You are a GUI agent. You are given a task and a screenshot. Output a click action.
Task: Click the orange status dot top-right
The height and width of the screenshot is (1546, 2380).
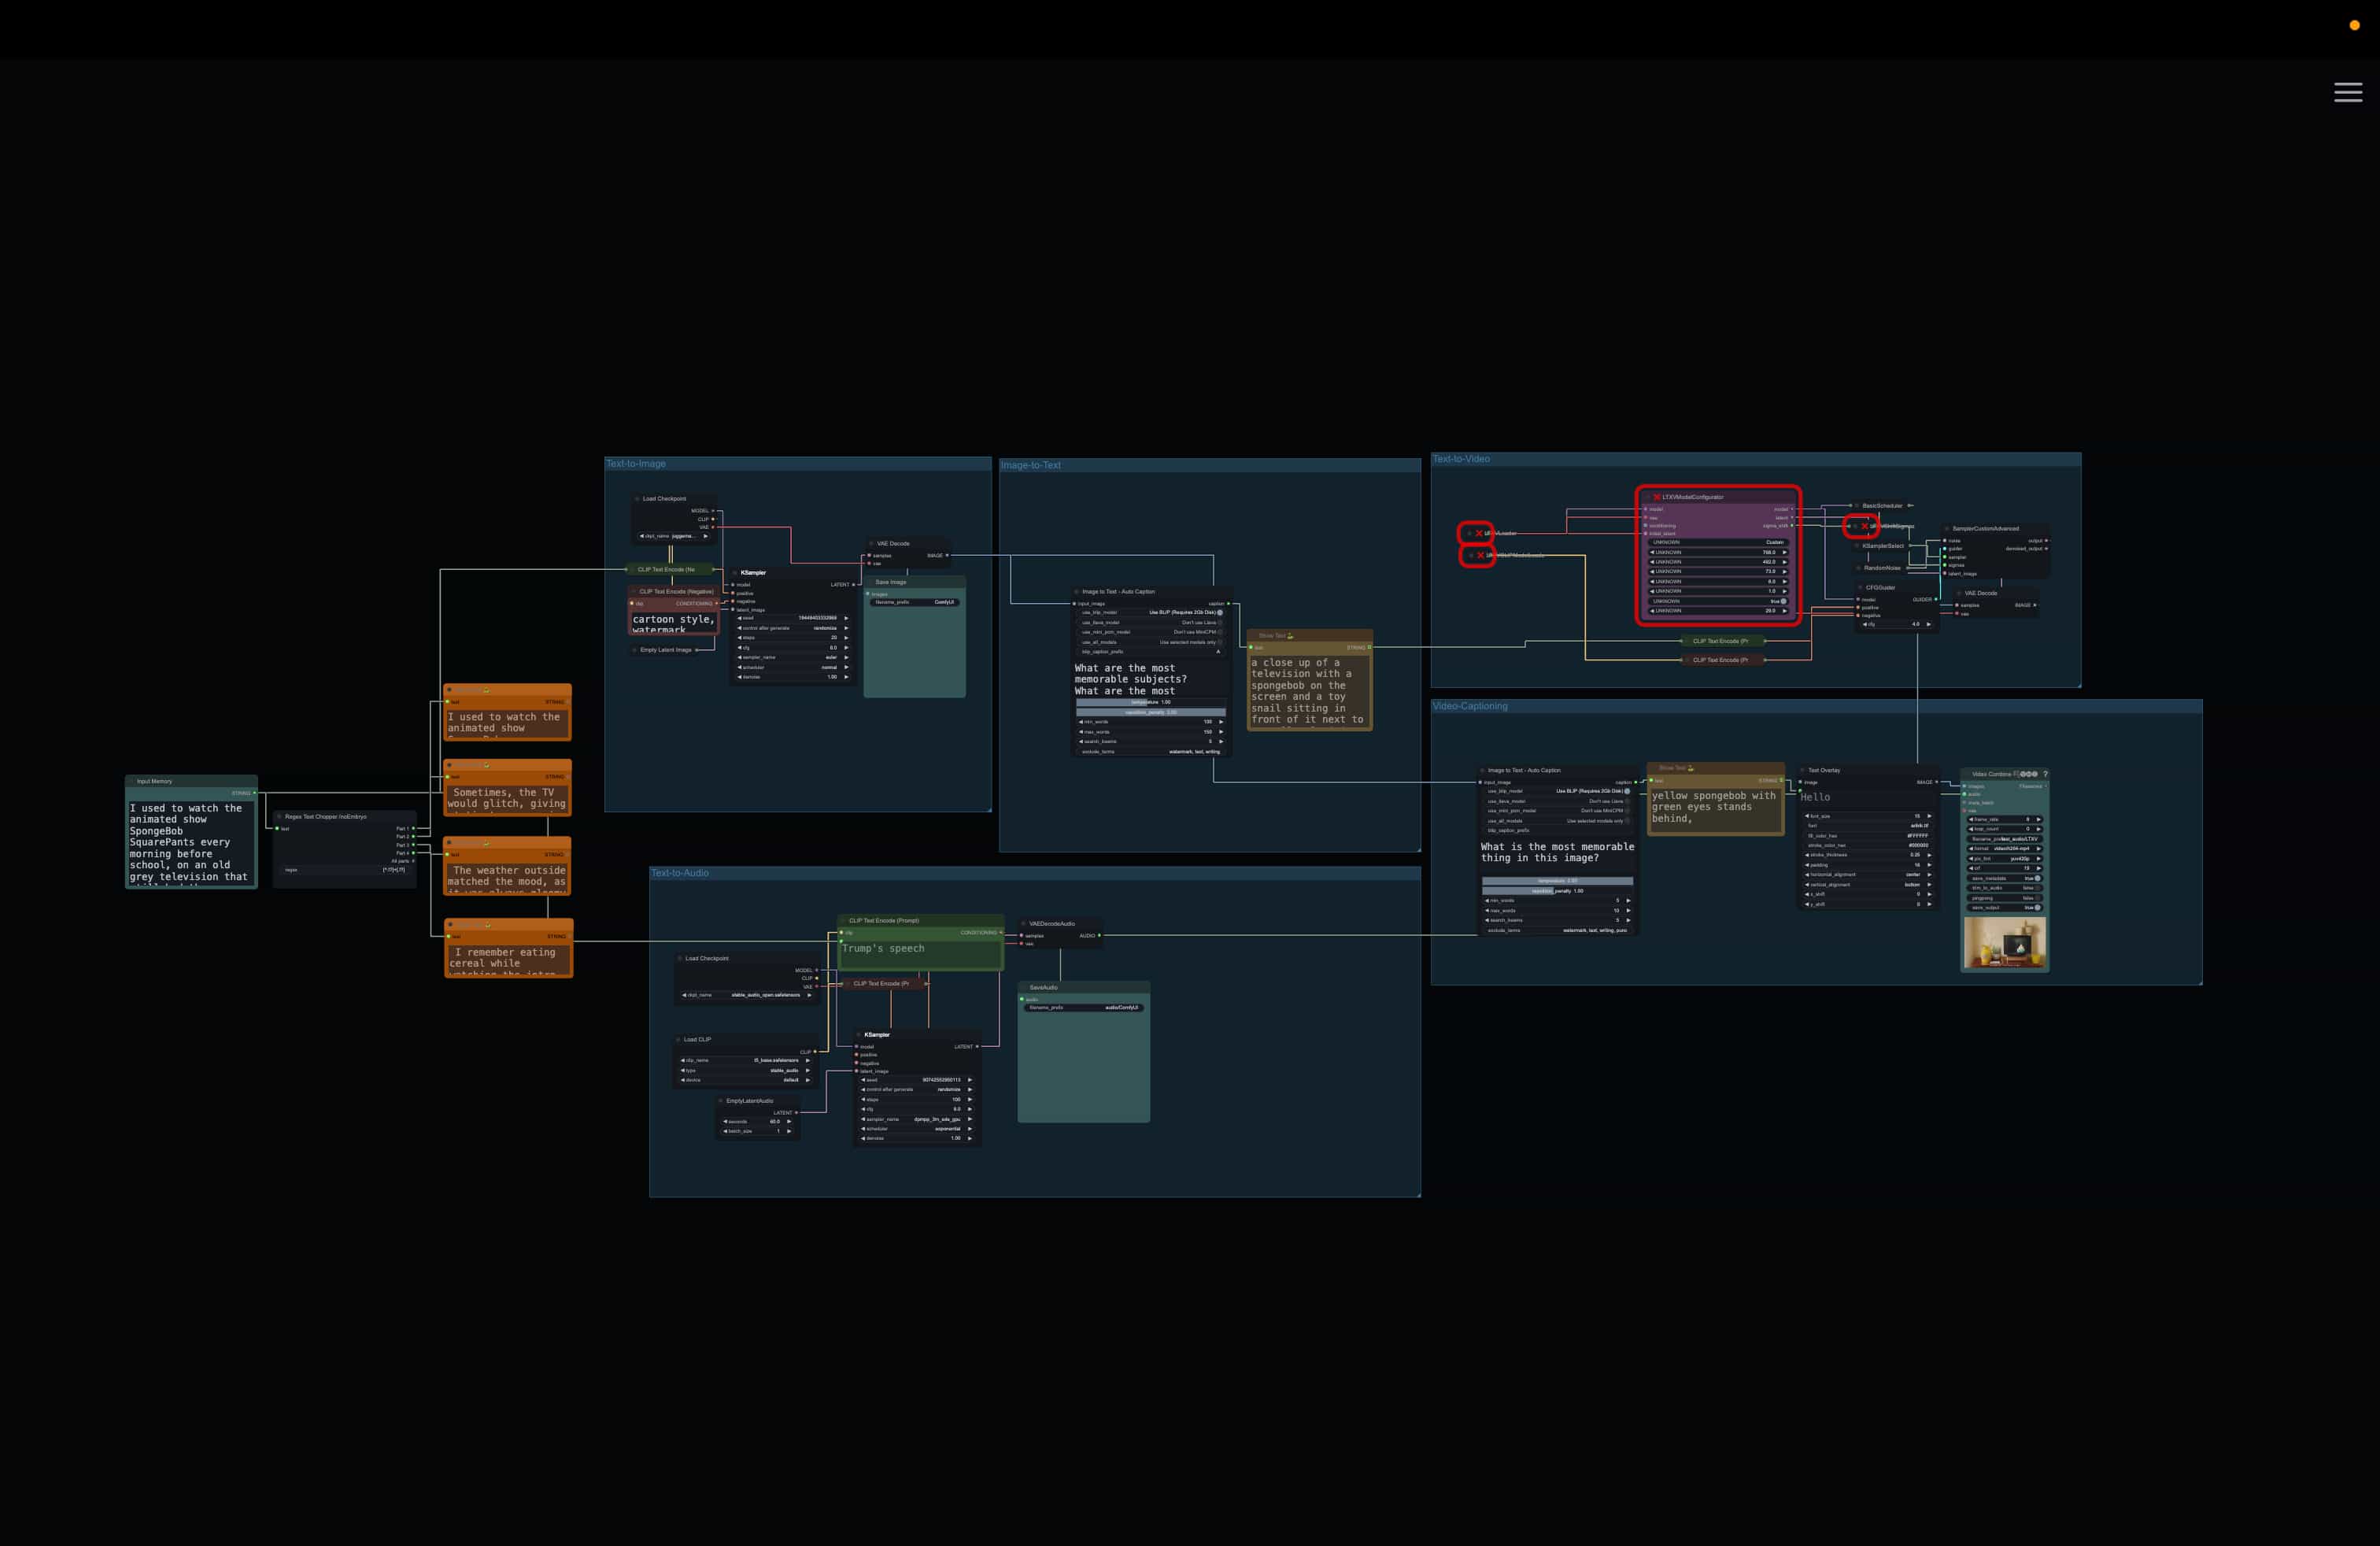click(x=2354, y=25)
